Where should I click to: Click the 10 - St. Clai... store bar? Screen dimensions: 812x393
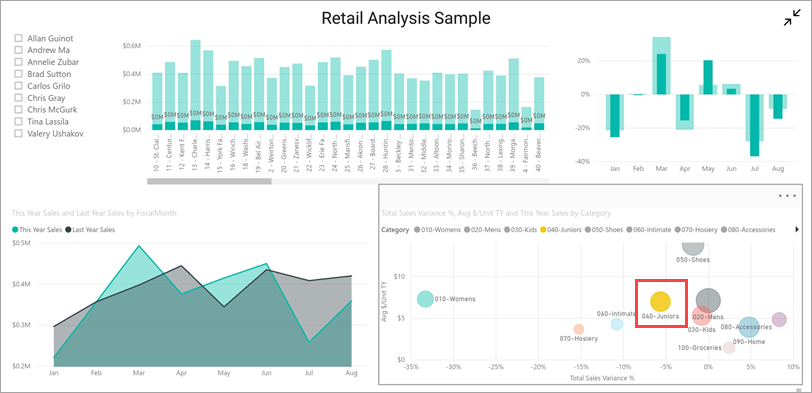click(157, 101)
